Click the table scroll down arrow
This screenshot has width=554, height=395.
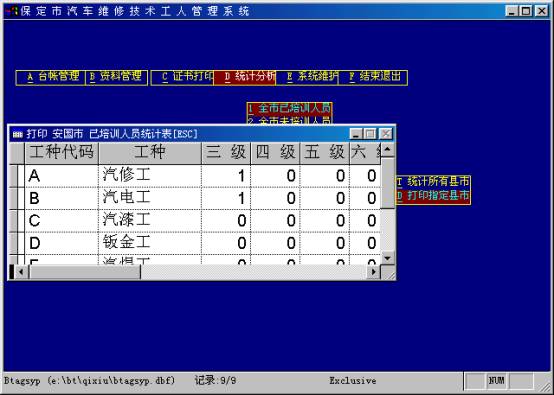pos(387,258)
